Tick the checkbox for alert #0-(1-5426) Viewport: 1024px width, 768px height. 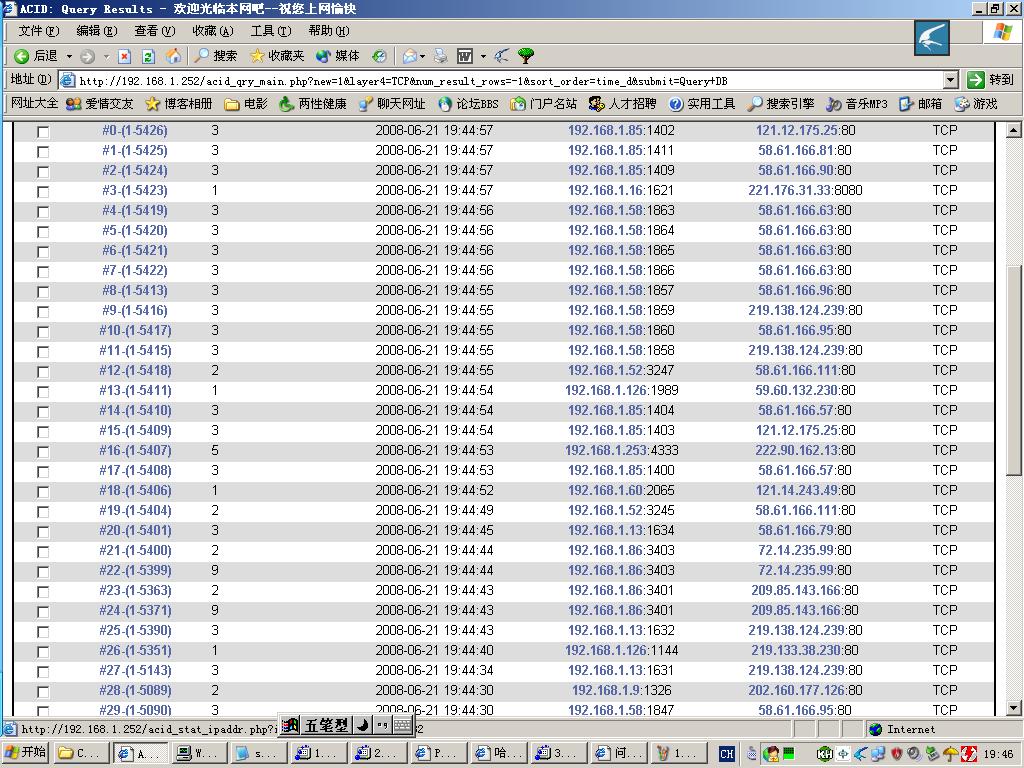(x=43, y=132)
